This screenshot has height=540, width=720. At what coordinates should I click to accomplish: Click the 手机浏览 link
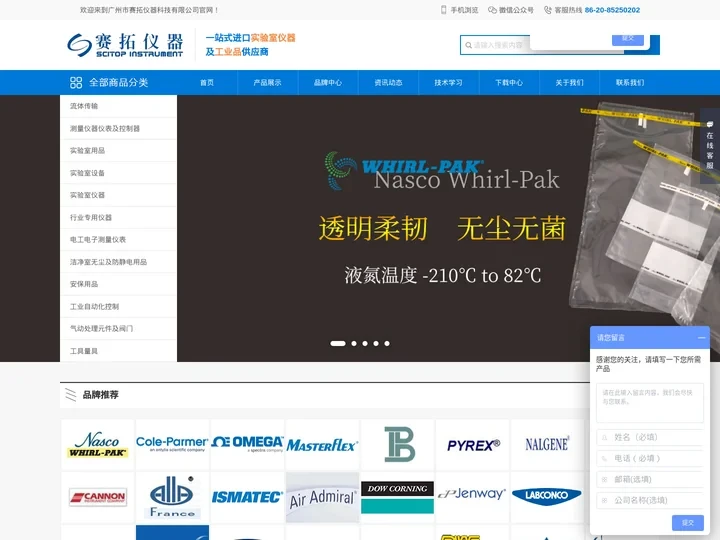464,10
